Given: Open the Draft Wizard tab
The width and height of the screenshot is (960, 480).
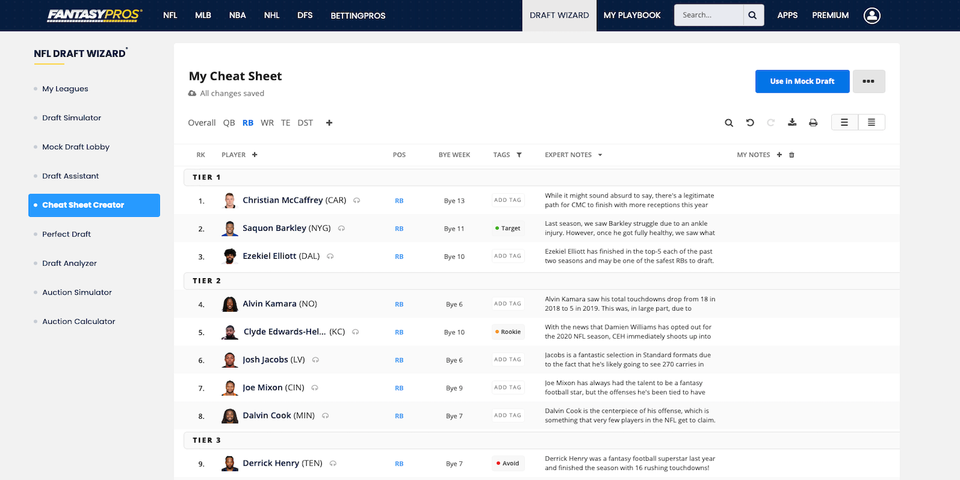Looking at the screenshot, I should click(x=559, y=15).
